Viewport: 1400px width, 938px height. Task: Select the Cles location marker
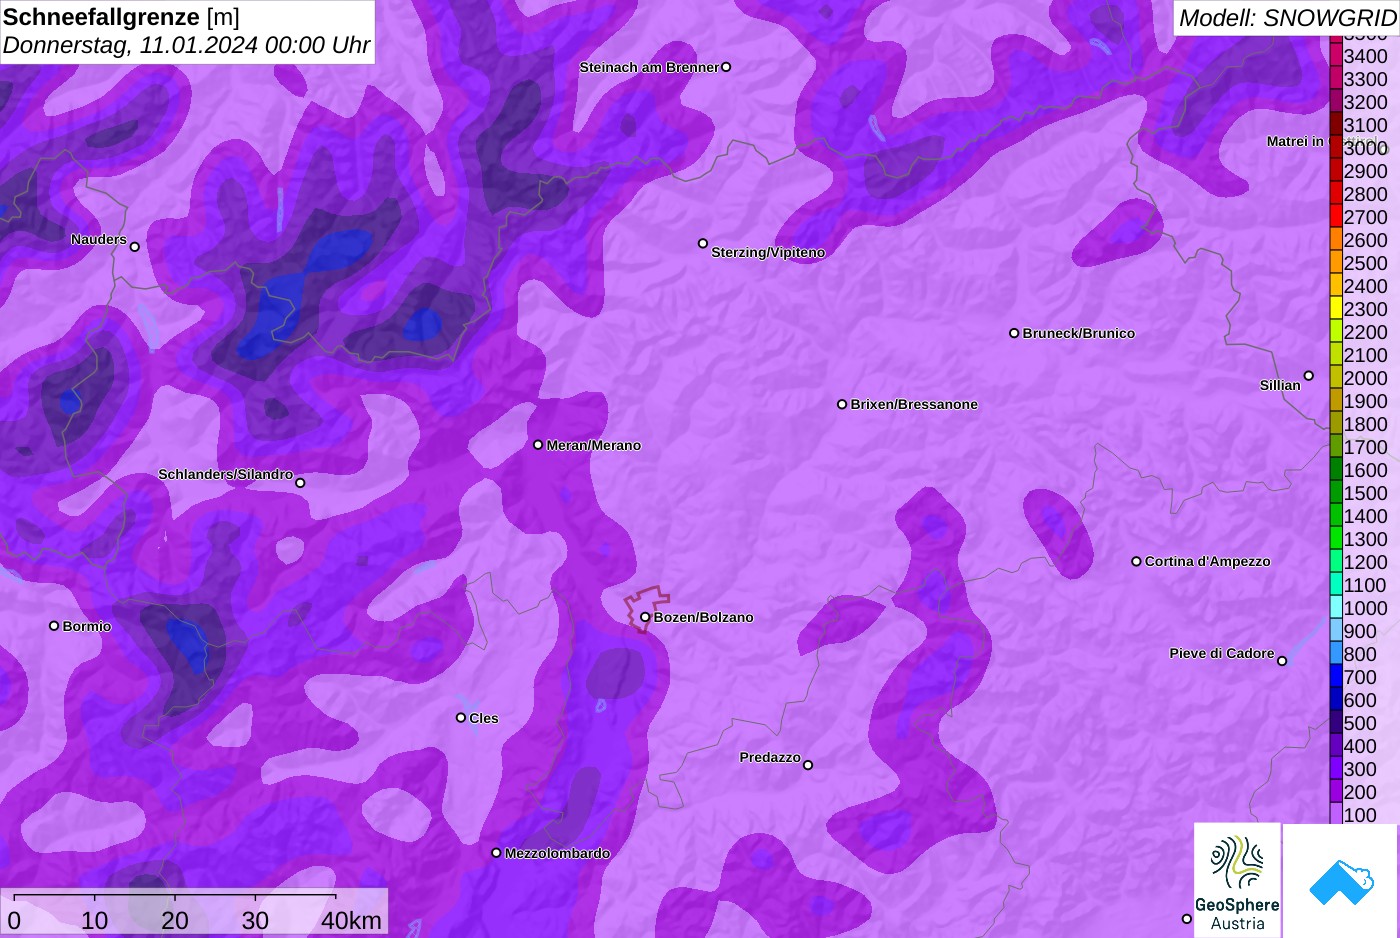(461, 717)
